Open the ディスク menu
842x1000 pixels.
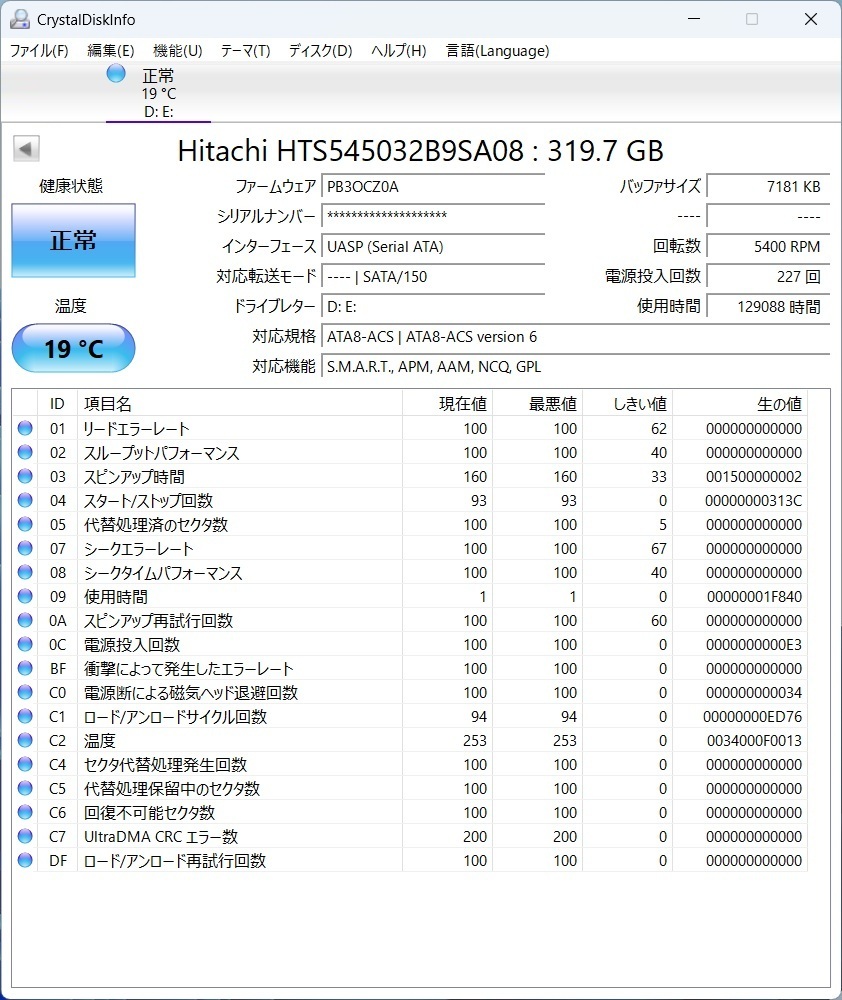point(318,50)
